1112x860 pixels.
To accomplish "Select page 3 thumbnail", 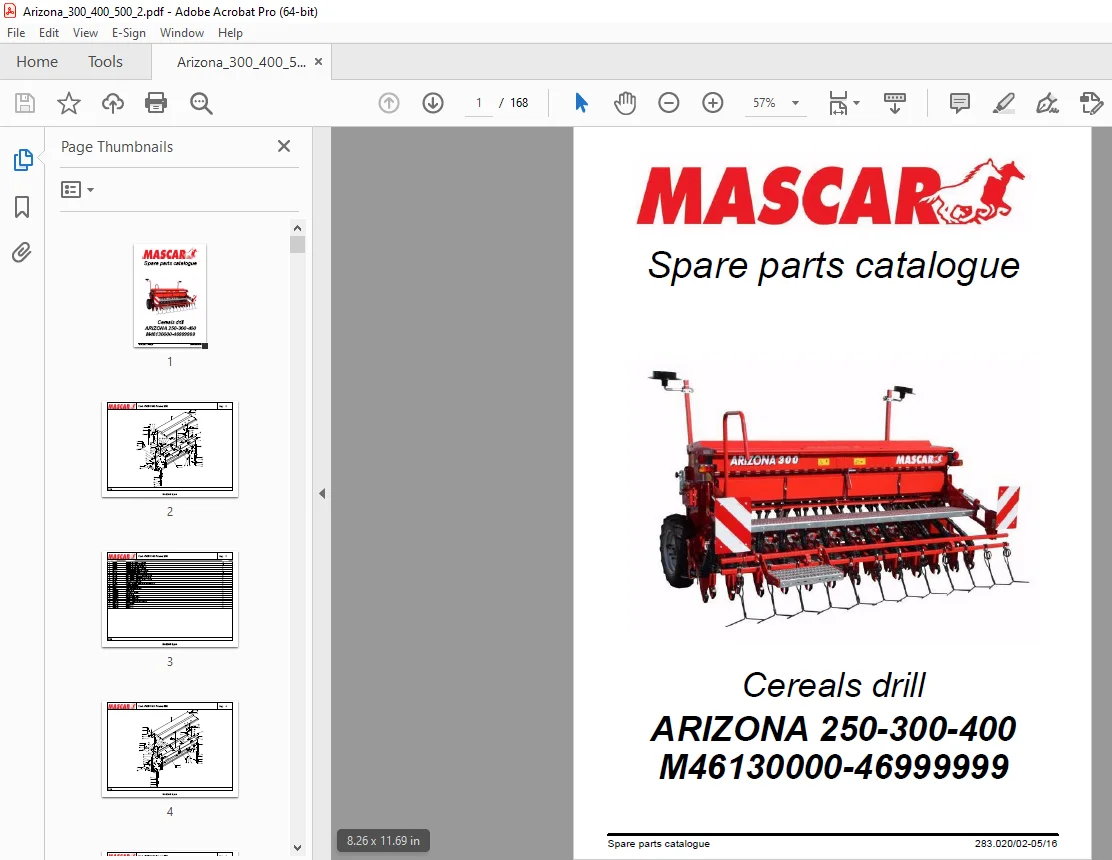I will tap(170, 599).
